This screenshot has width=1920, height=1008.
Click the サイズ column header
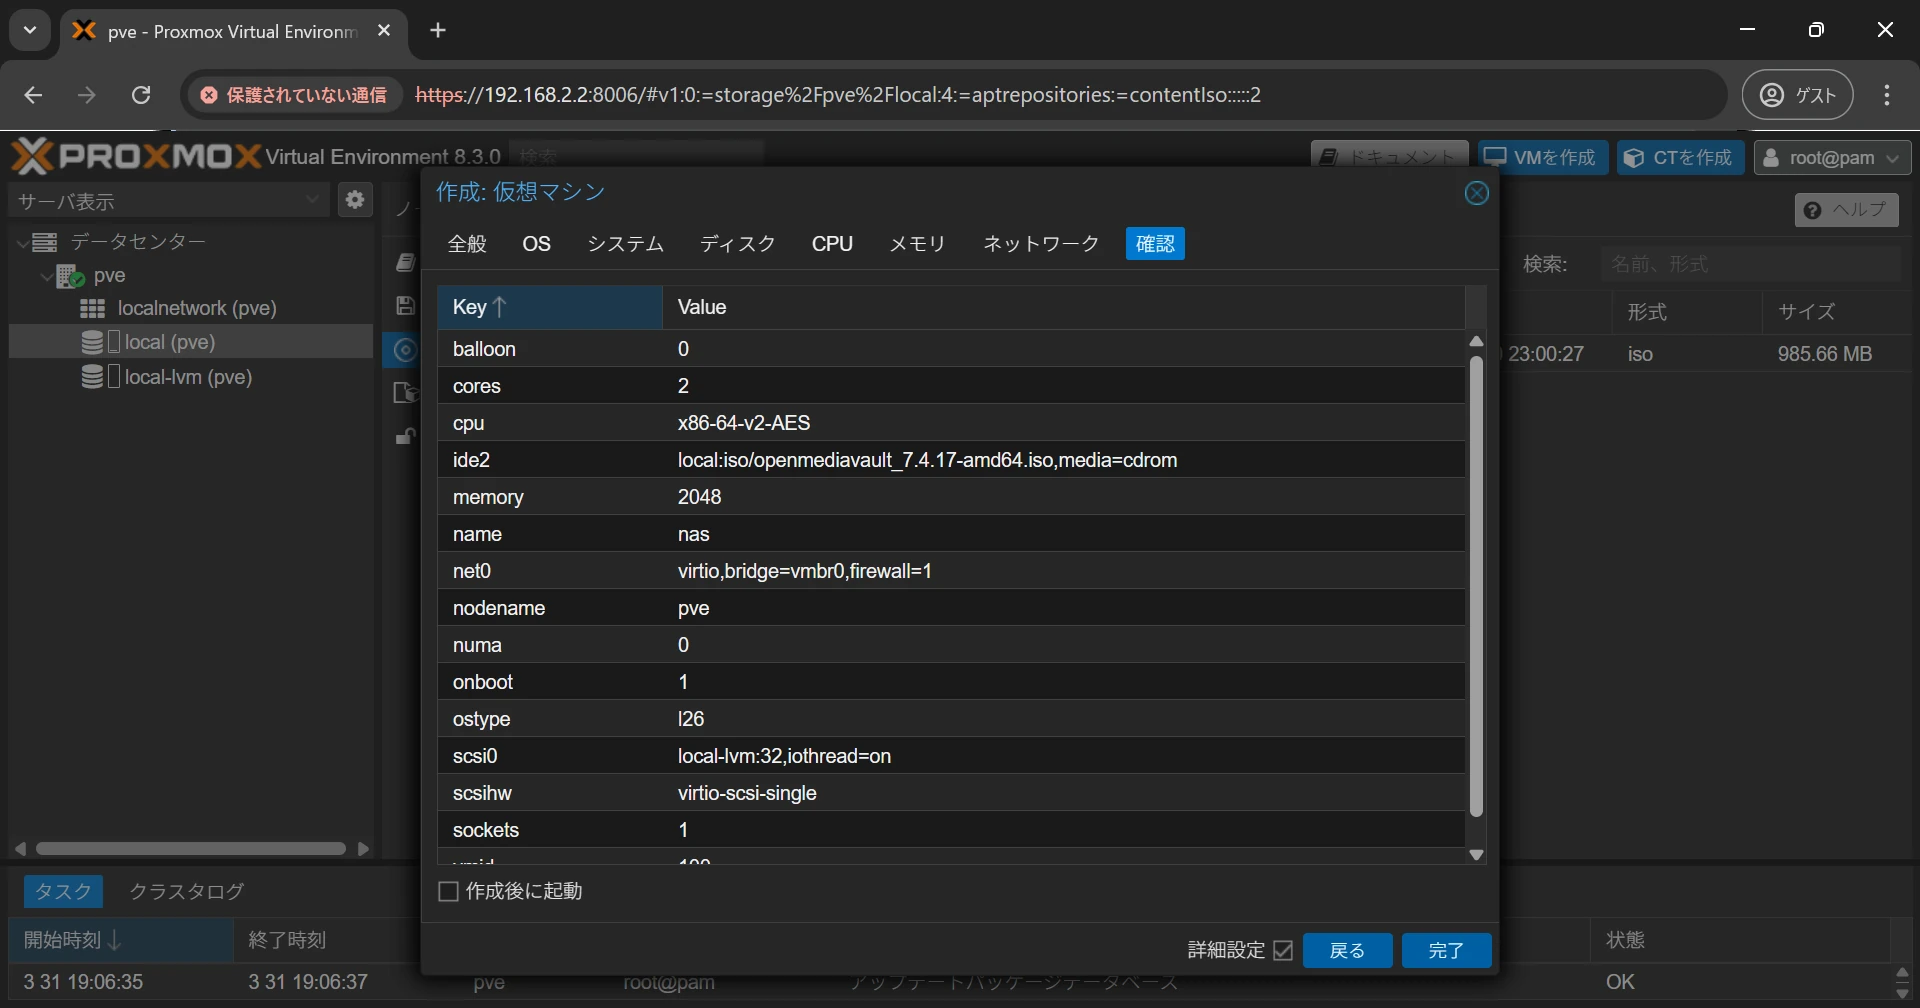[1836, 312]
